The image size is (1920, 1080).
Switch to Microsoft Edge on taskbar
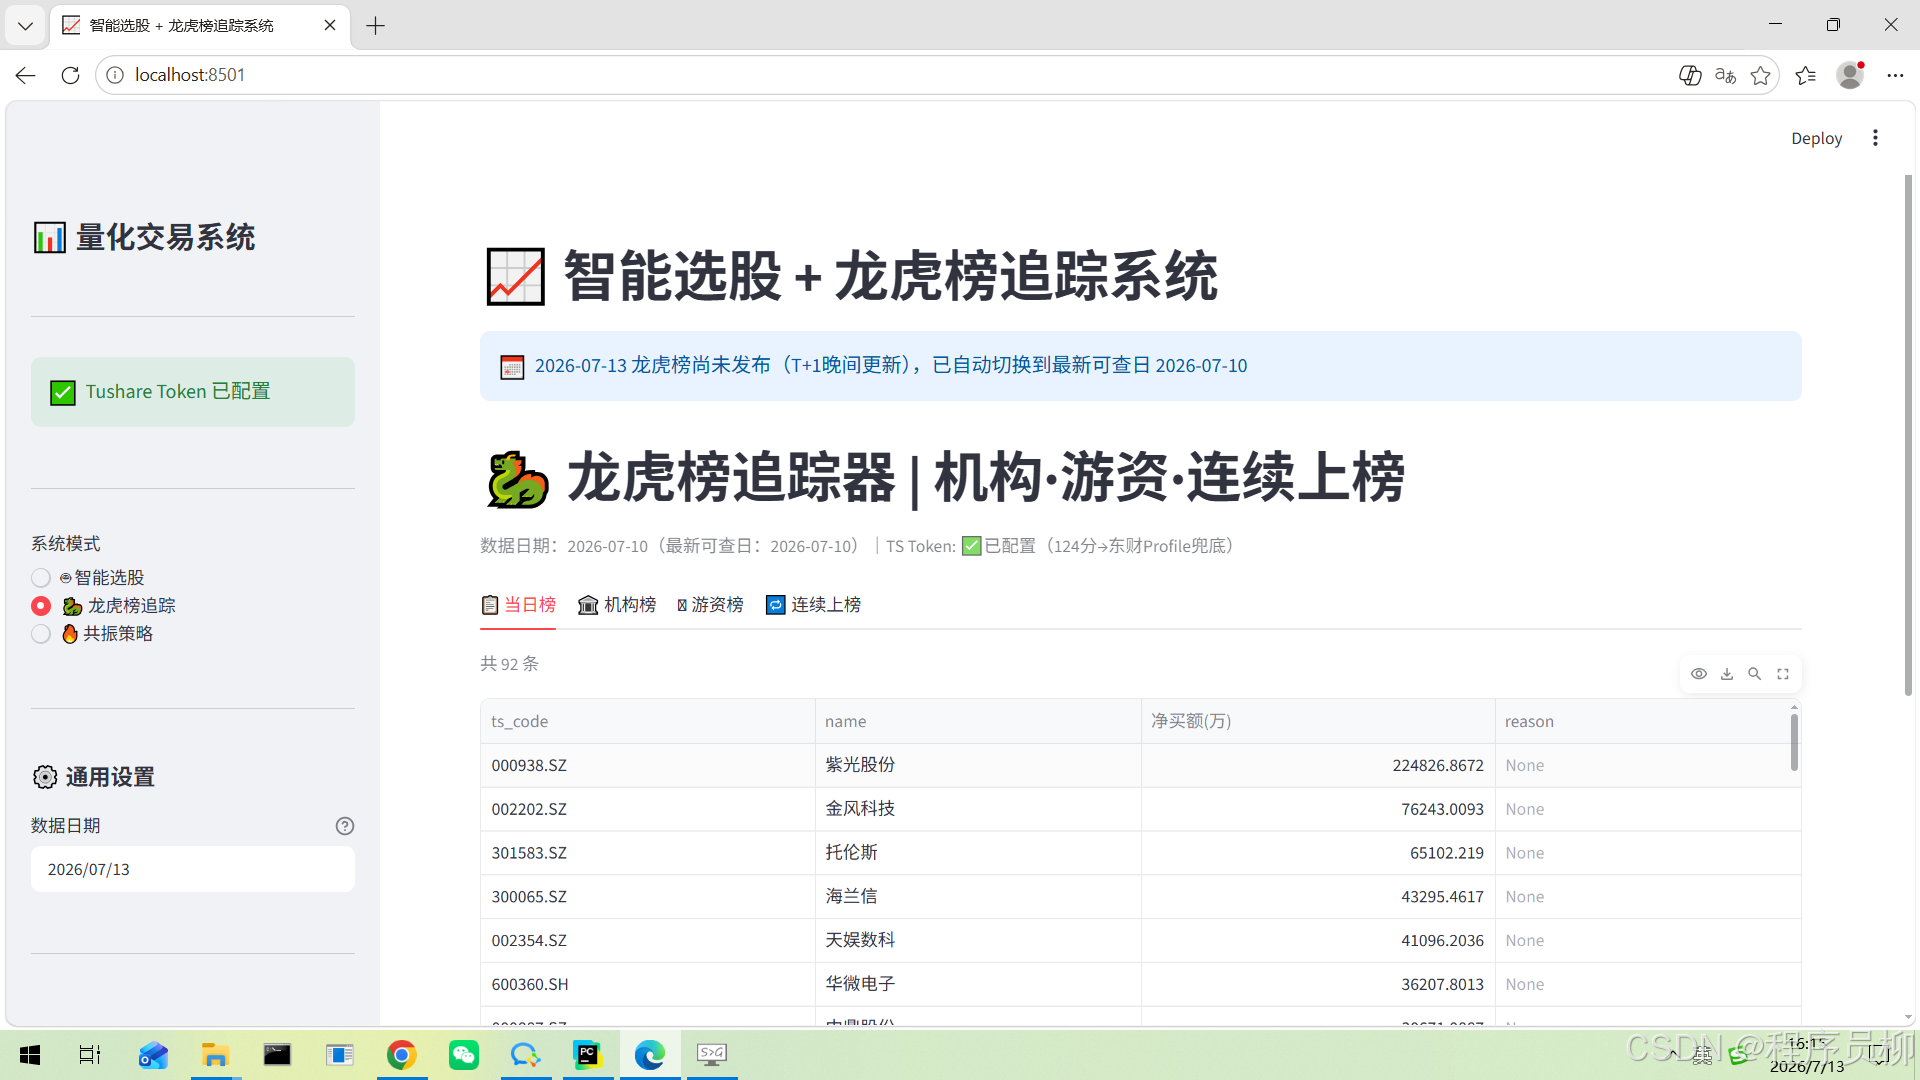(650, 1055)
